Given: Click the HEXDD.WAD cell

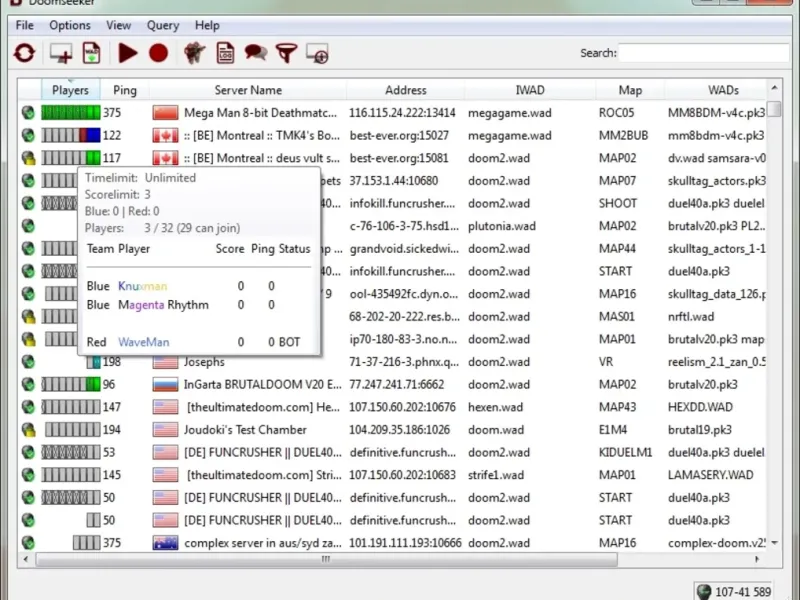Looking at the screenshot, I should (700, 407).
